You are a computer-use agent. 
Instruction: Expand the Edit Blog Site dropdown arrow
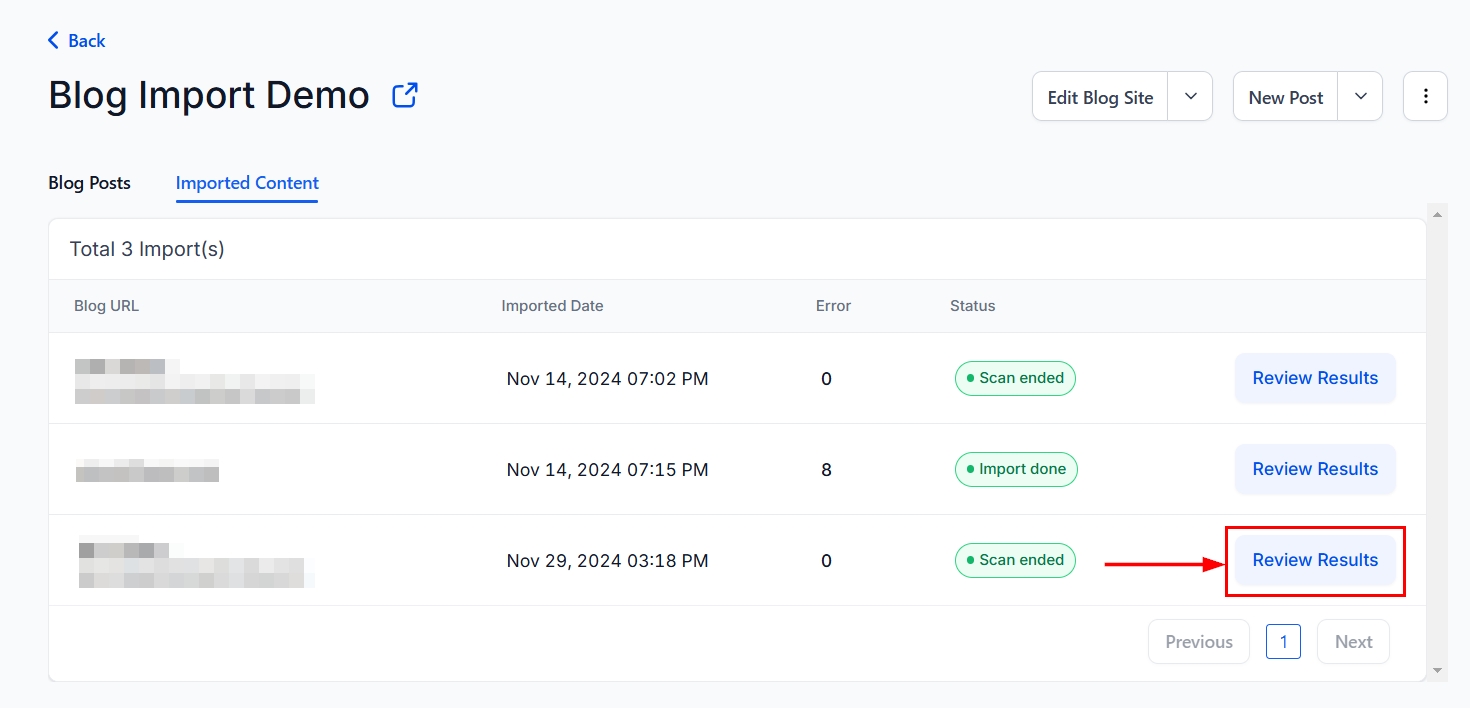[x=1190, y=97]
